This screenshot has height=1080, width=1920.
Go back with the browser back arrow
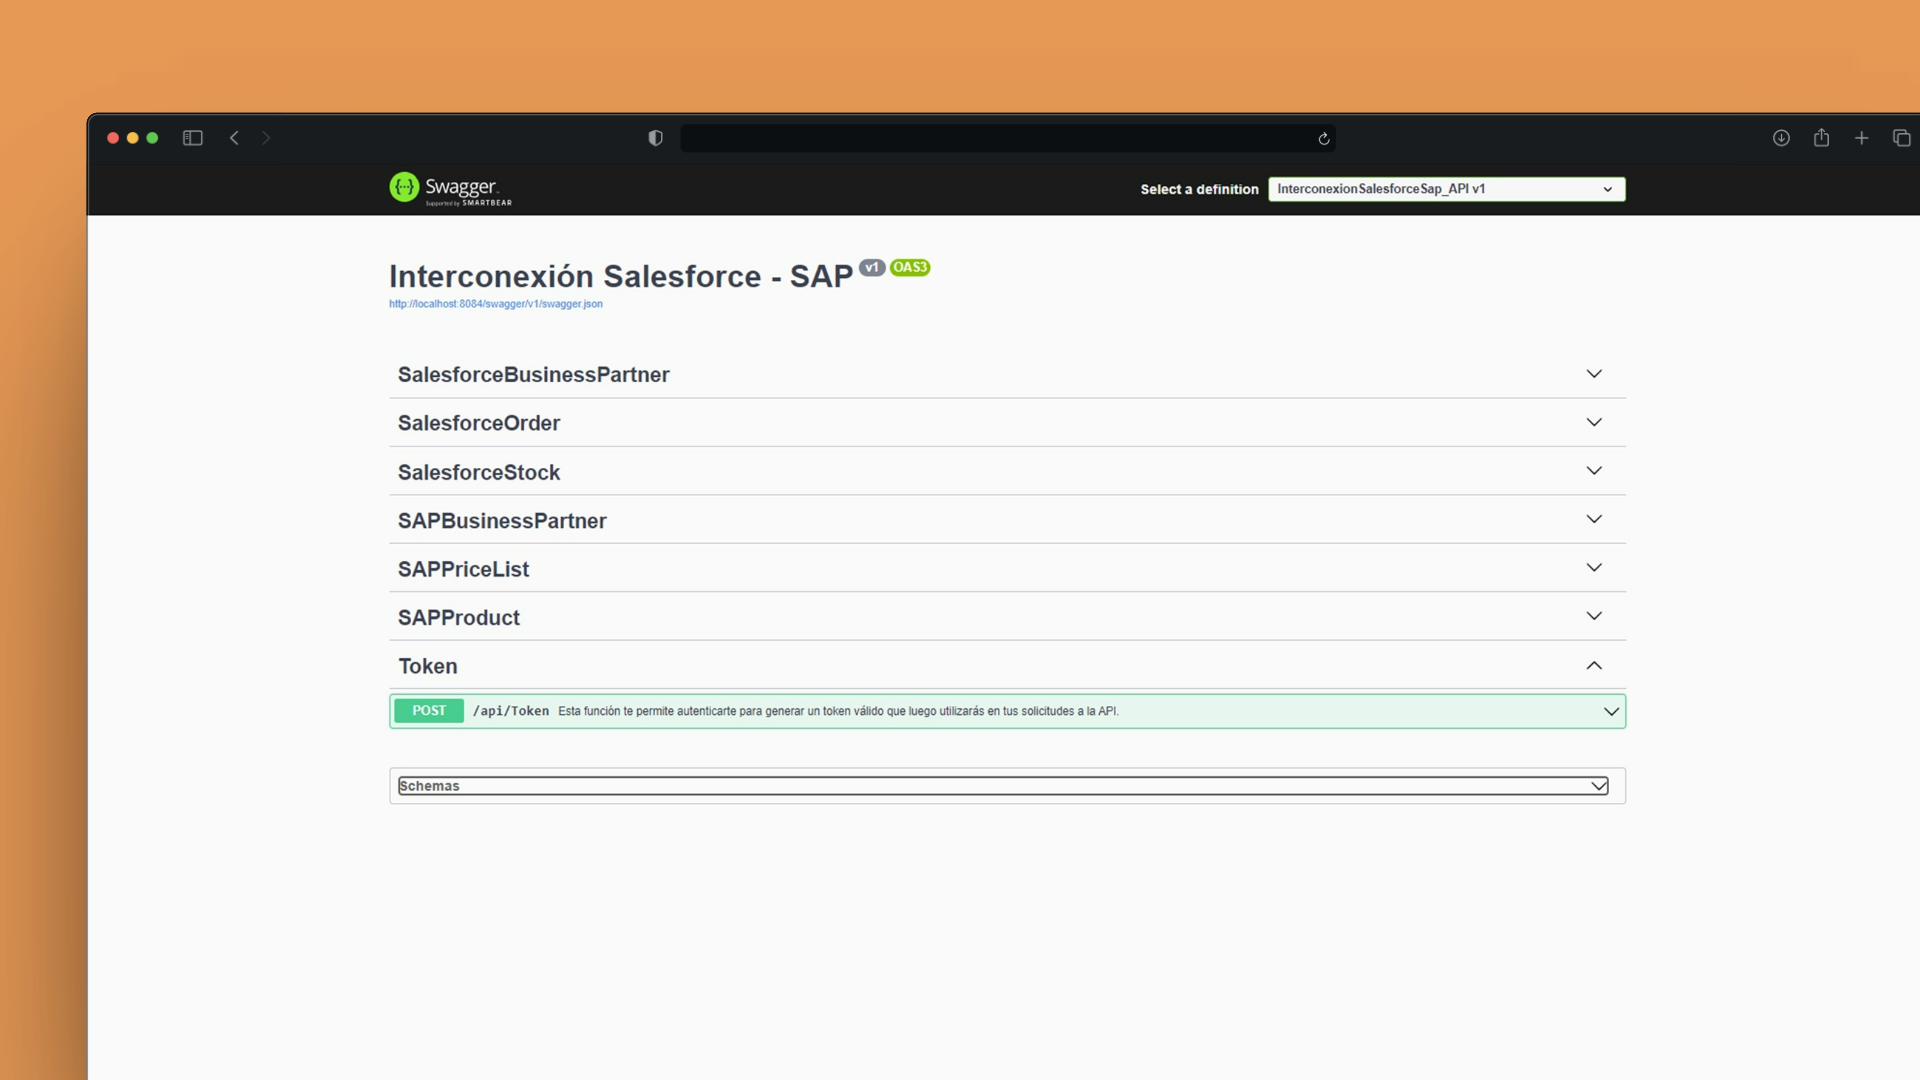[x=234, y=138]
